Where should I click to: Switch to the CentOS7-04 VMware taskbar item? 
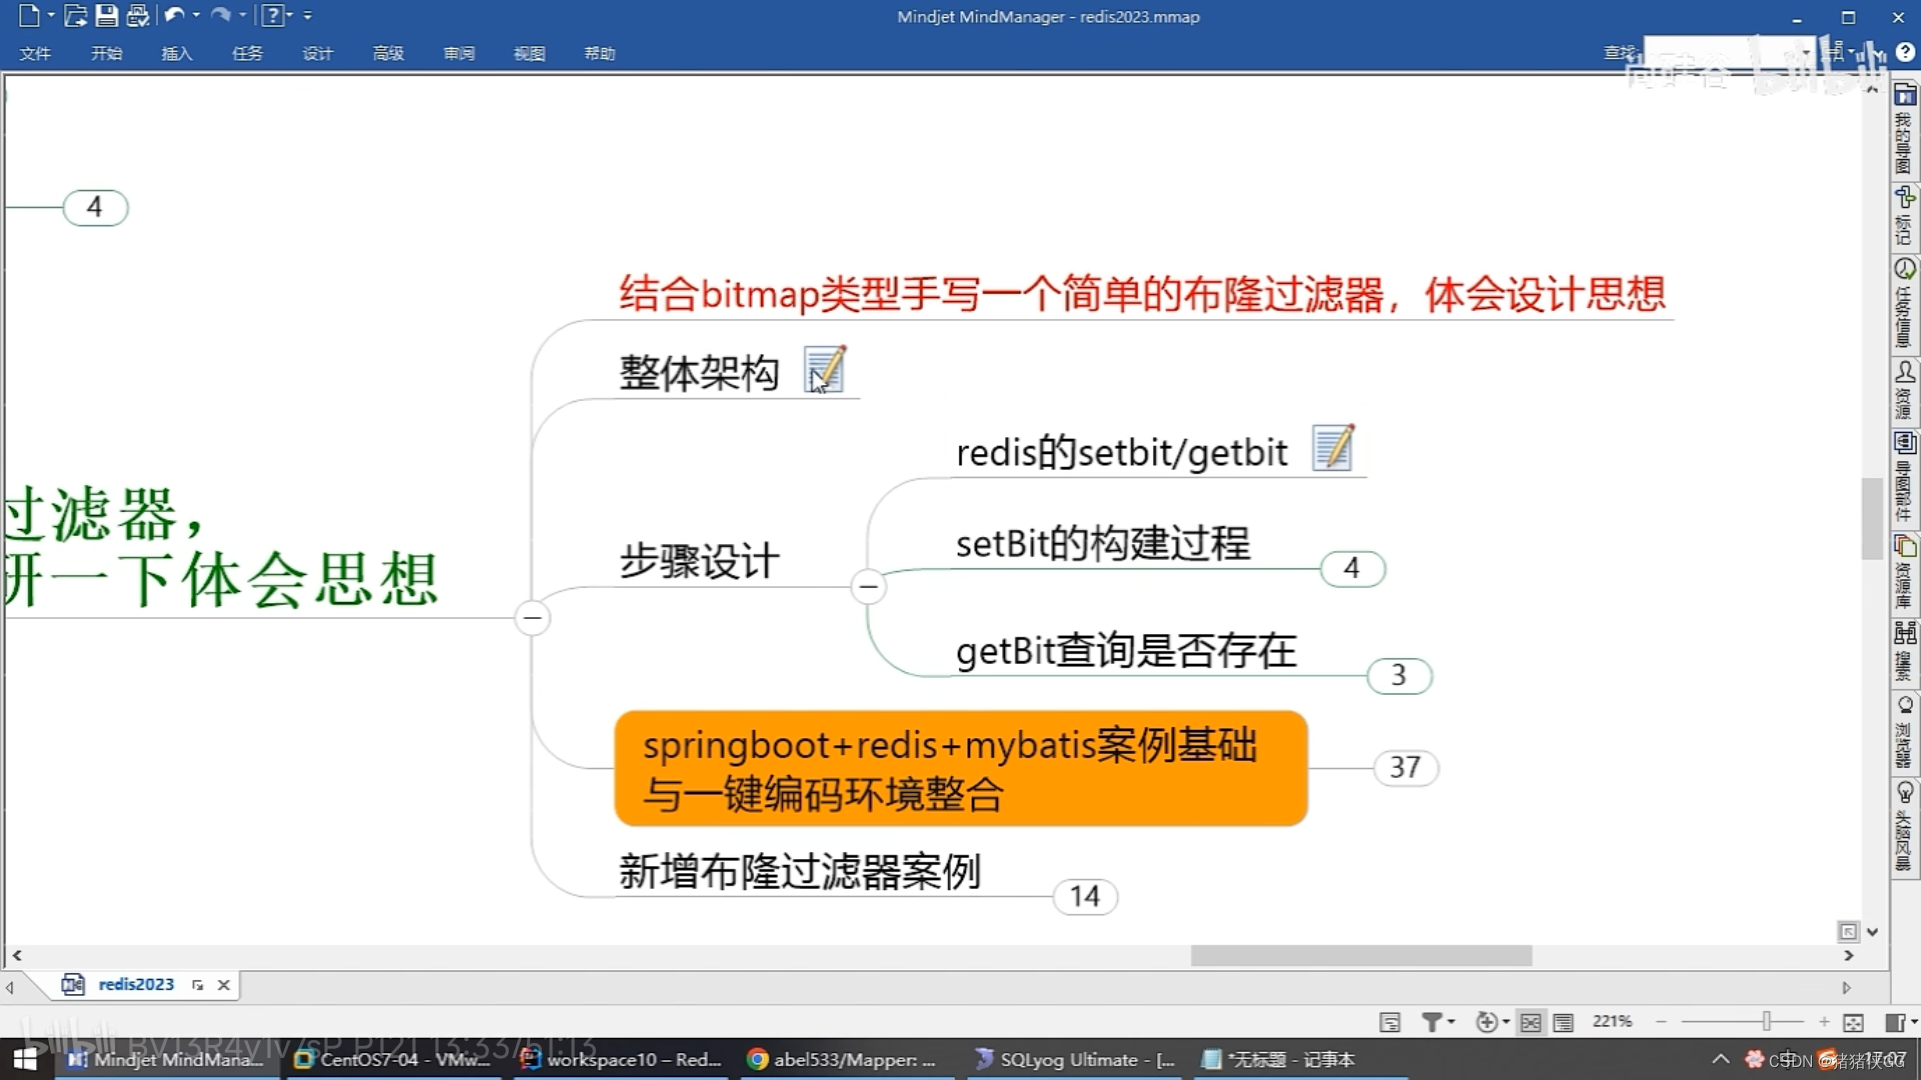[392, 1059]
